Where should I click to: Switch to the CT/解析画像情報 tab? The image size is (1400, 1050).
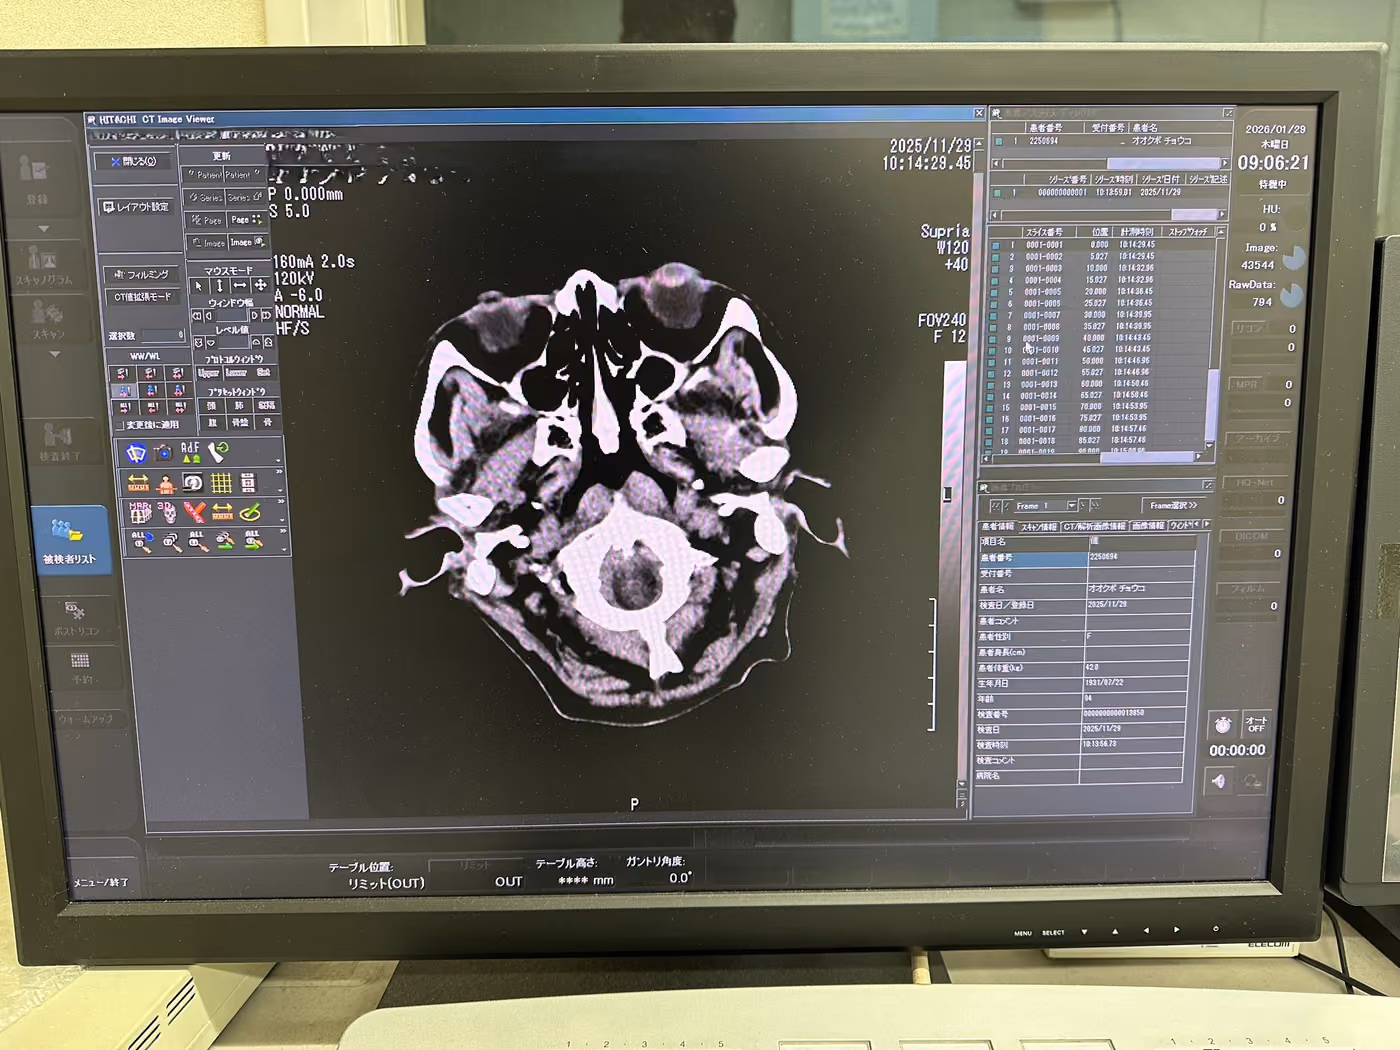click(1094, 526)
